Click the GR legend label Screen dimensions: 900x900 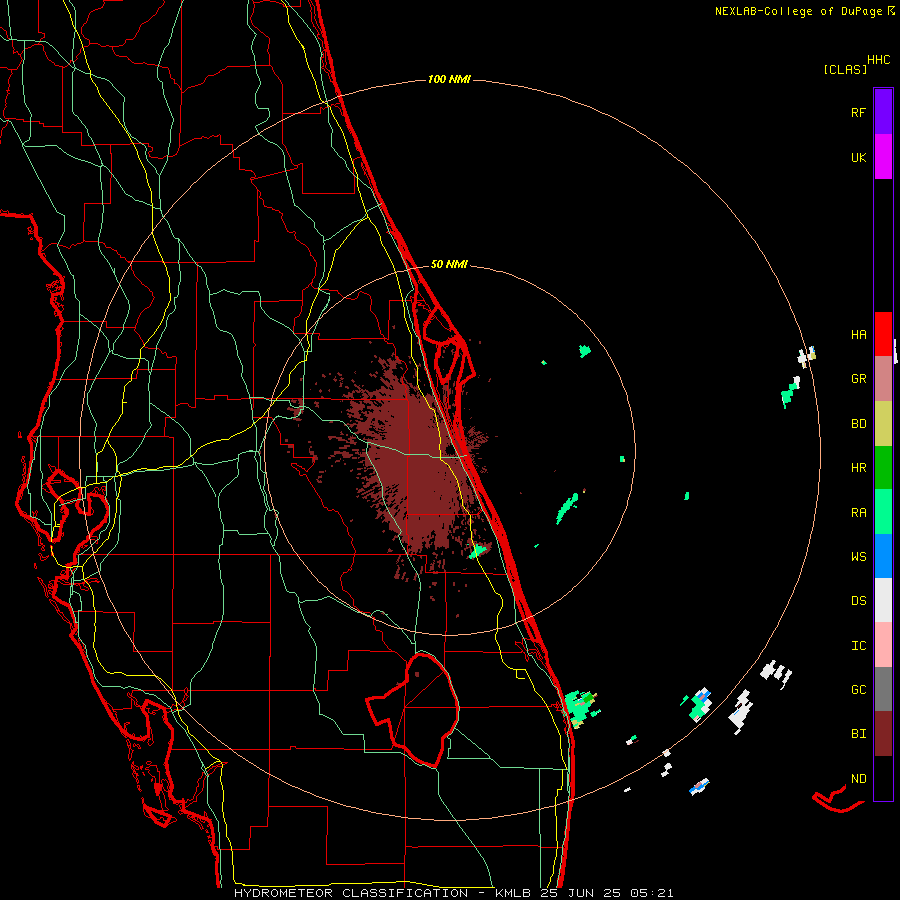tap(858, 379)
